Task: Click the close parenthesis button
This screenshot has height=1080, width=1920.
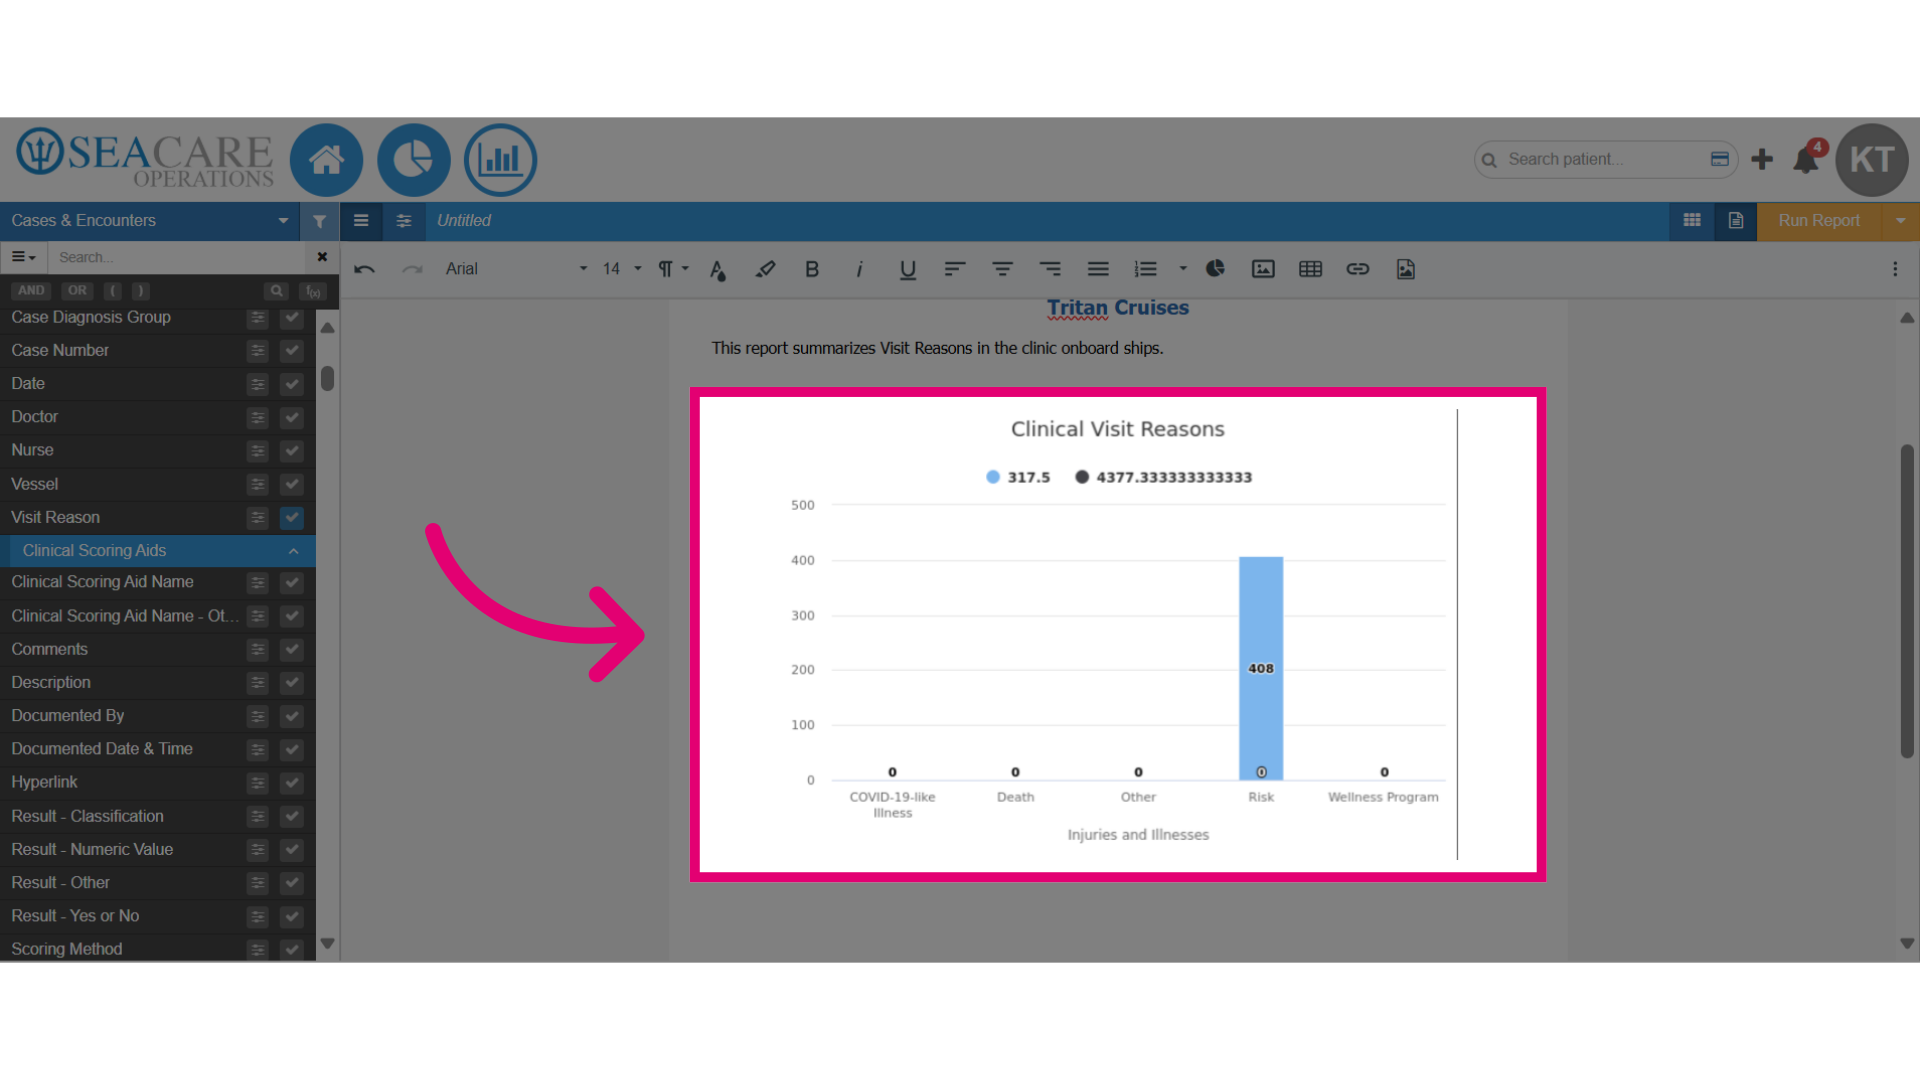Action: 140,291
